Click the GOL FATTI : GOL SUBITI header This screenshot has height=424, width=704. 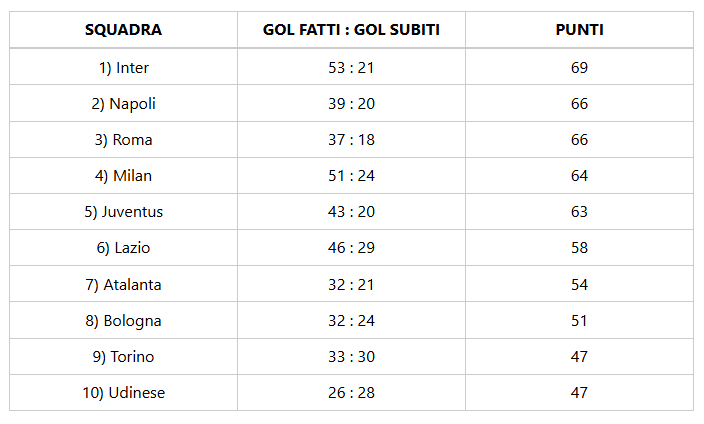point(351,30)
